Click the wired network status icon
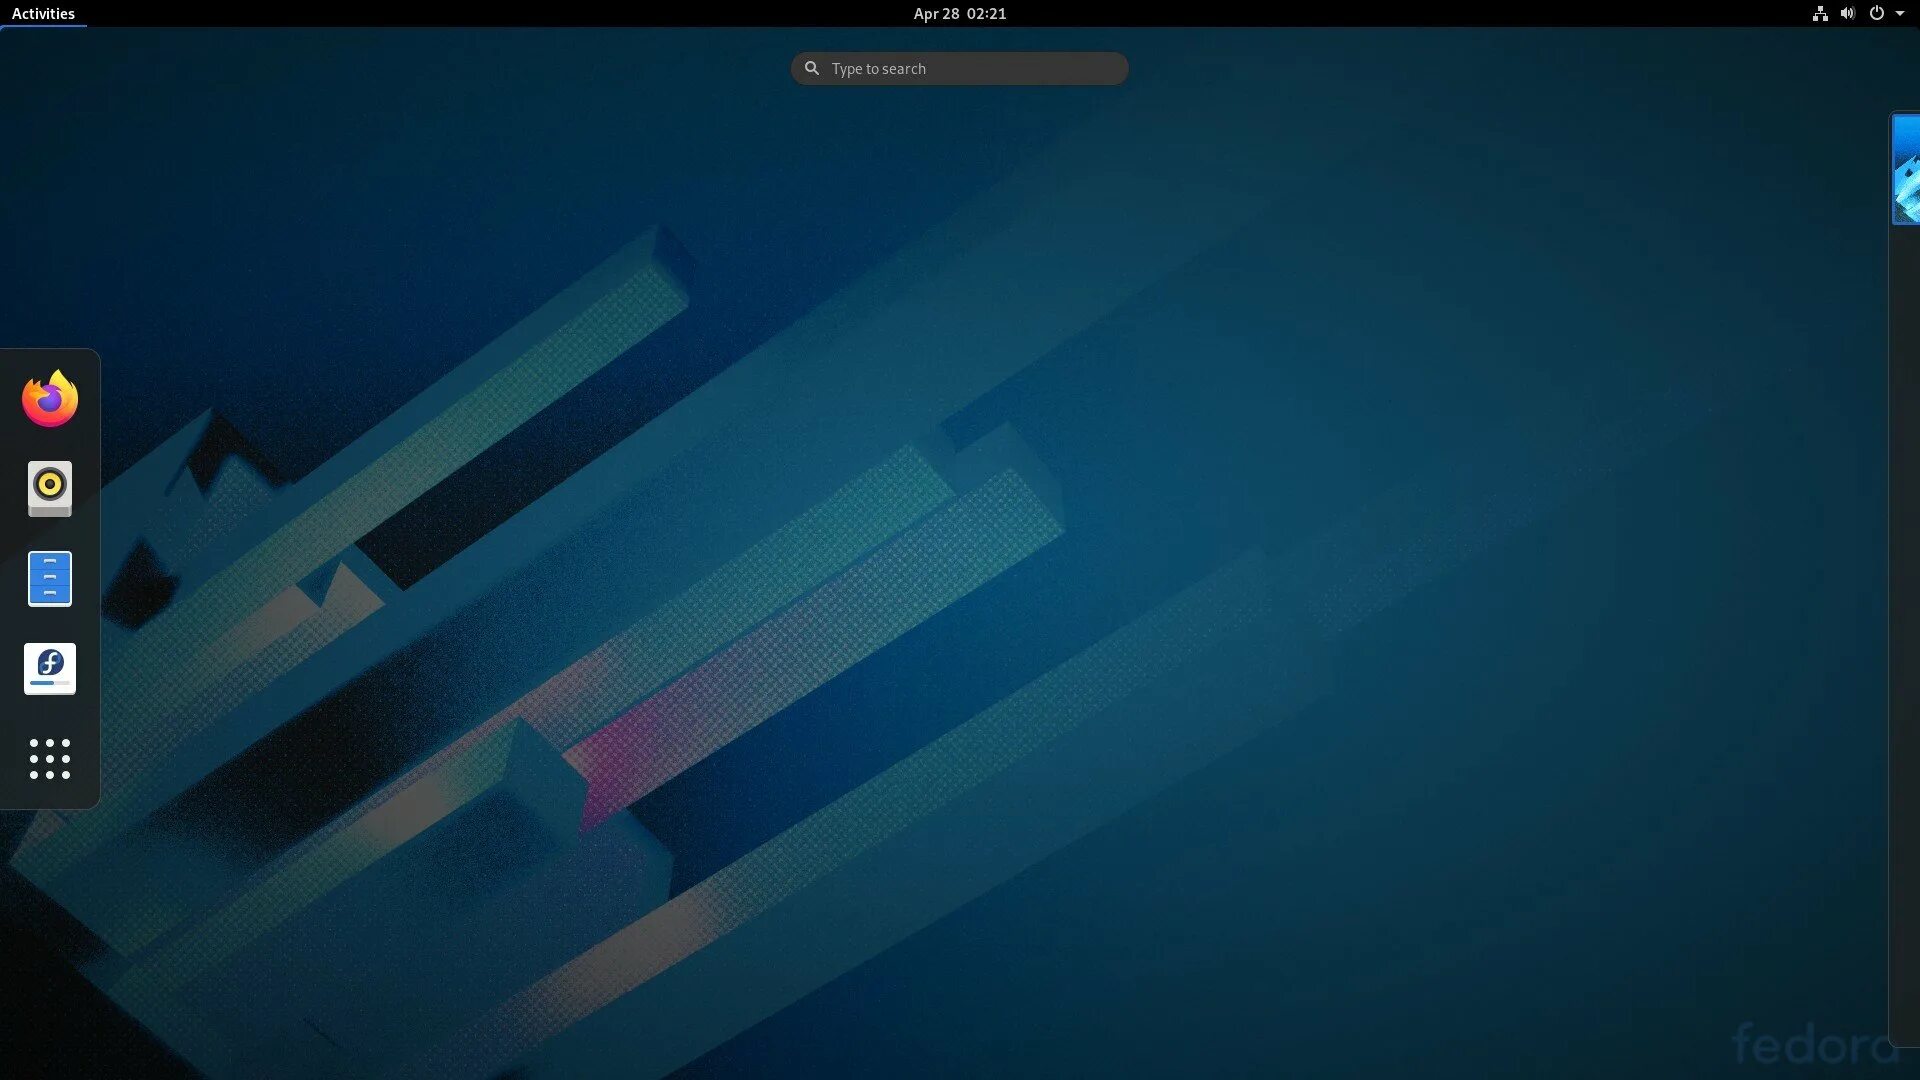 [x=1820, y=13]
